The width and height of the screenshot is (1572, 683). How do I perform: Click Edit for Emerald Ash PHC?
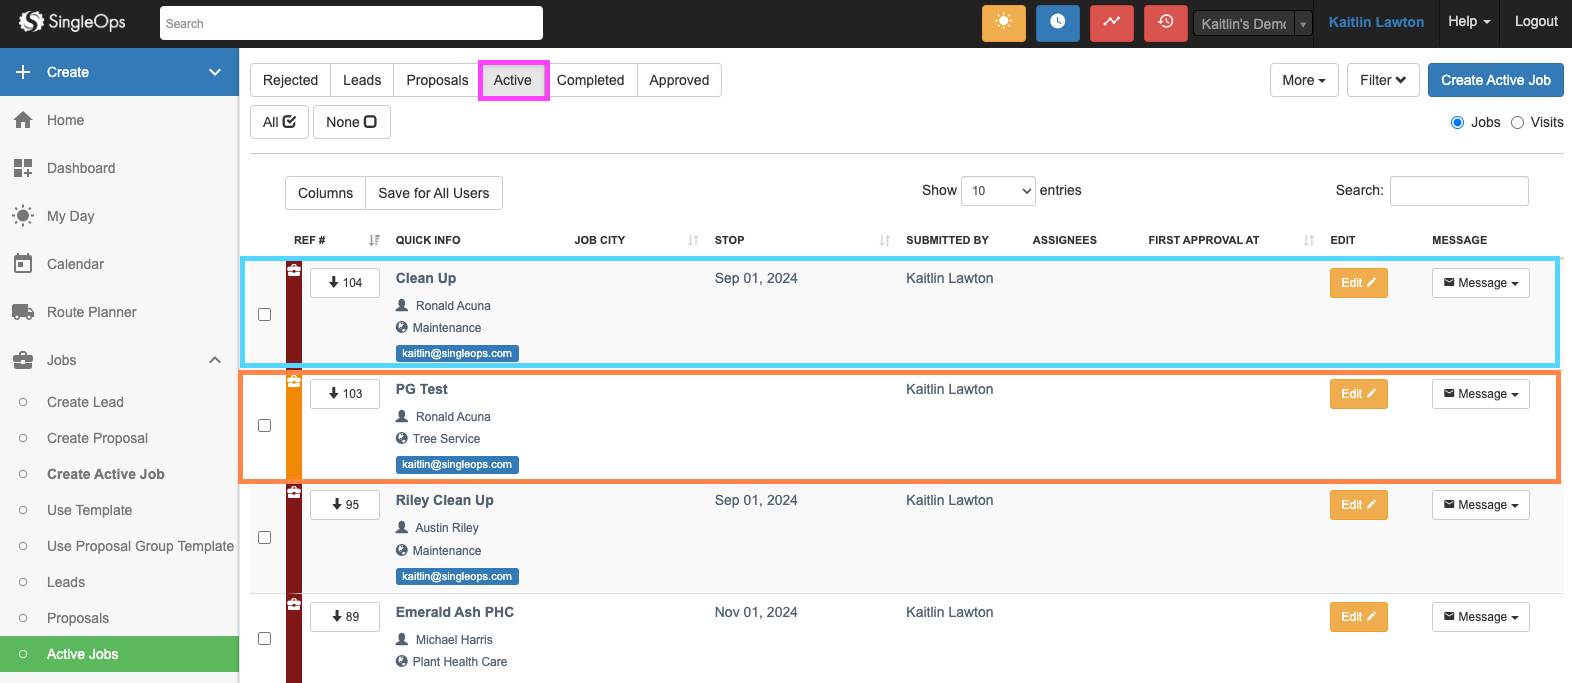[1358, 617]
